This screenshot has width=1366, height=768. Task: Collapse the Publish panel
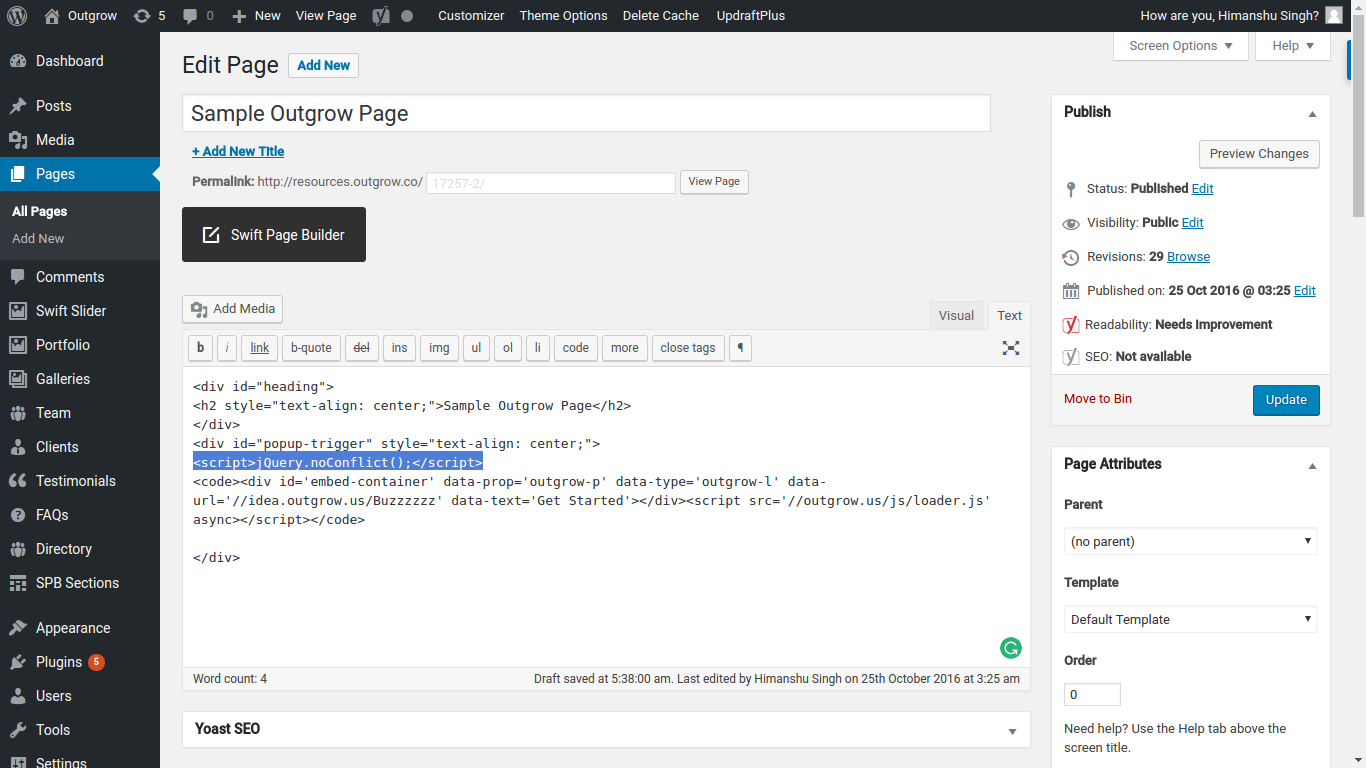pyautogui.click(x=1313, y=113)
